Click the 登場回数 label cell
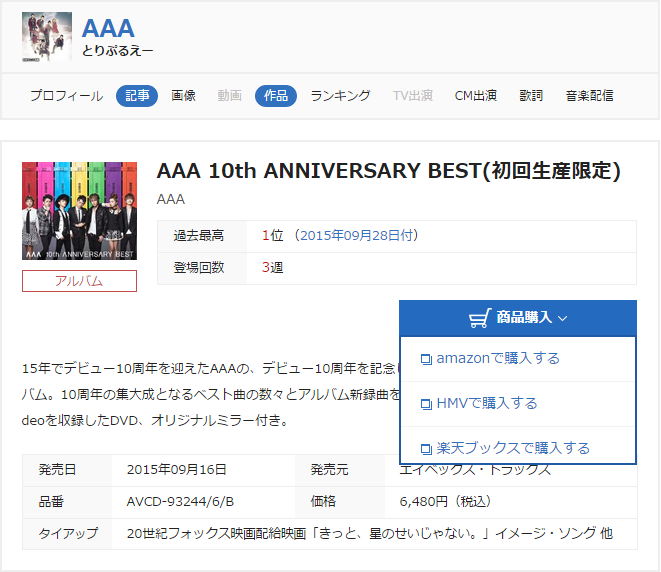The image size is (661, 572). (x=202, y=268)
